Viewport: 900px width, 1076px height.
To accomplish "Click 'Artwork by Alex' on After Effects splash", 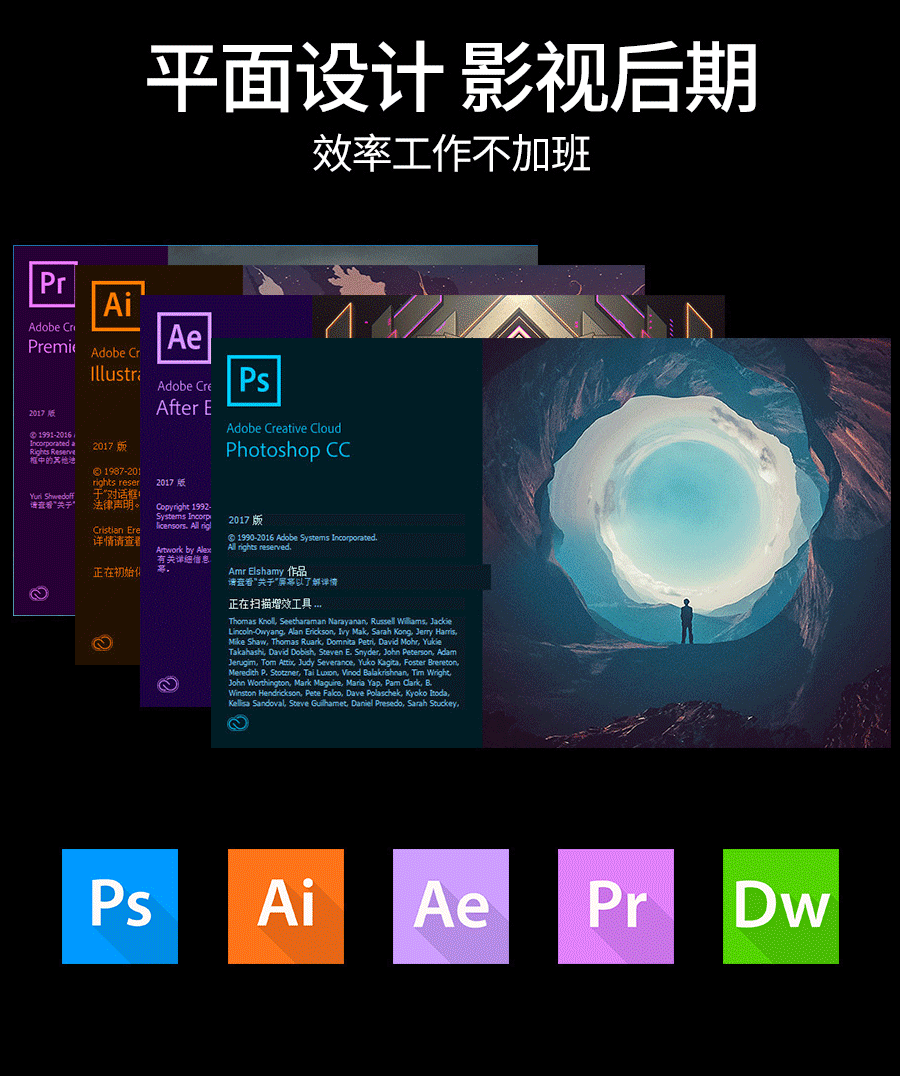I will click(184, 550).
